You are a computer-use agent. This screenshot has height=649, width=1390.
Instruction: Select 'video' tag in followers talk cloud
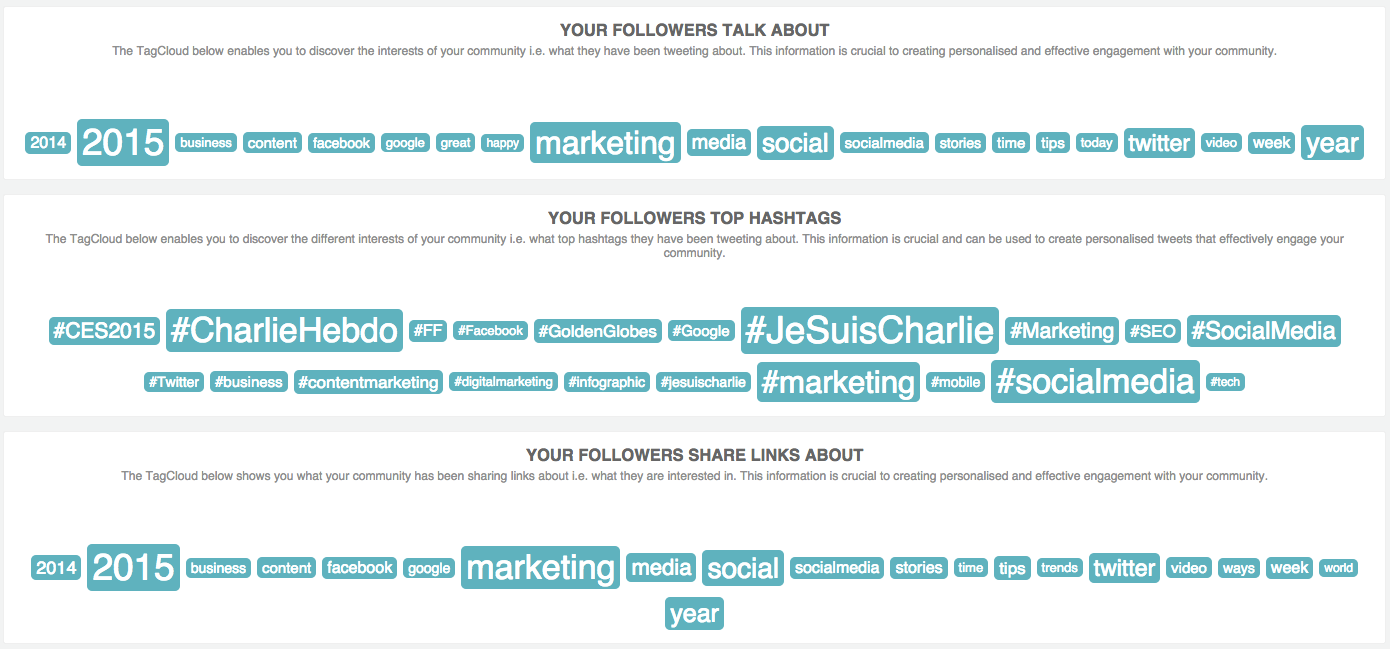pos(1221,143)
